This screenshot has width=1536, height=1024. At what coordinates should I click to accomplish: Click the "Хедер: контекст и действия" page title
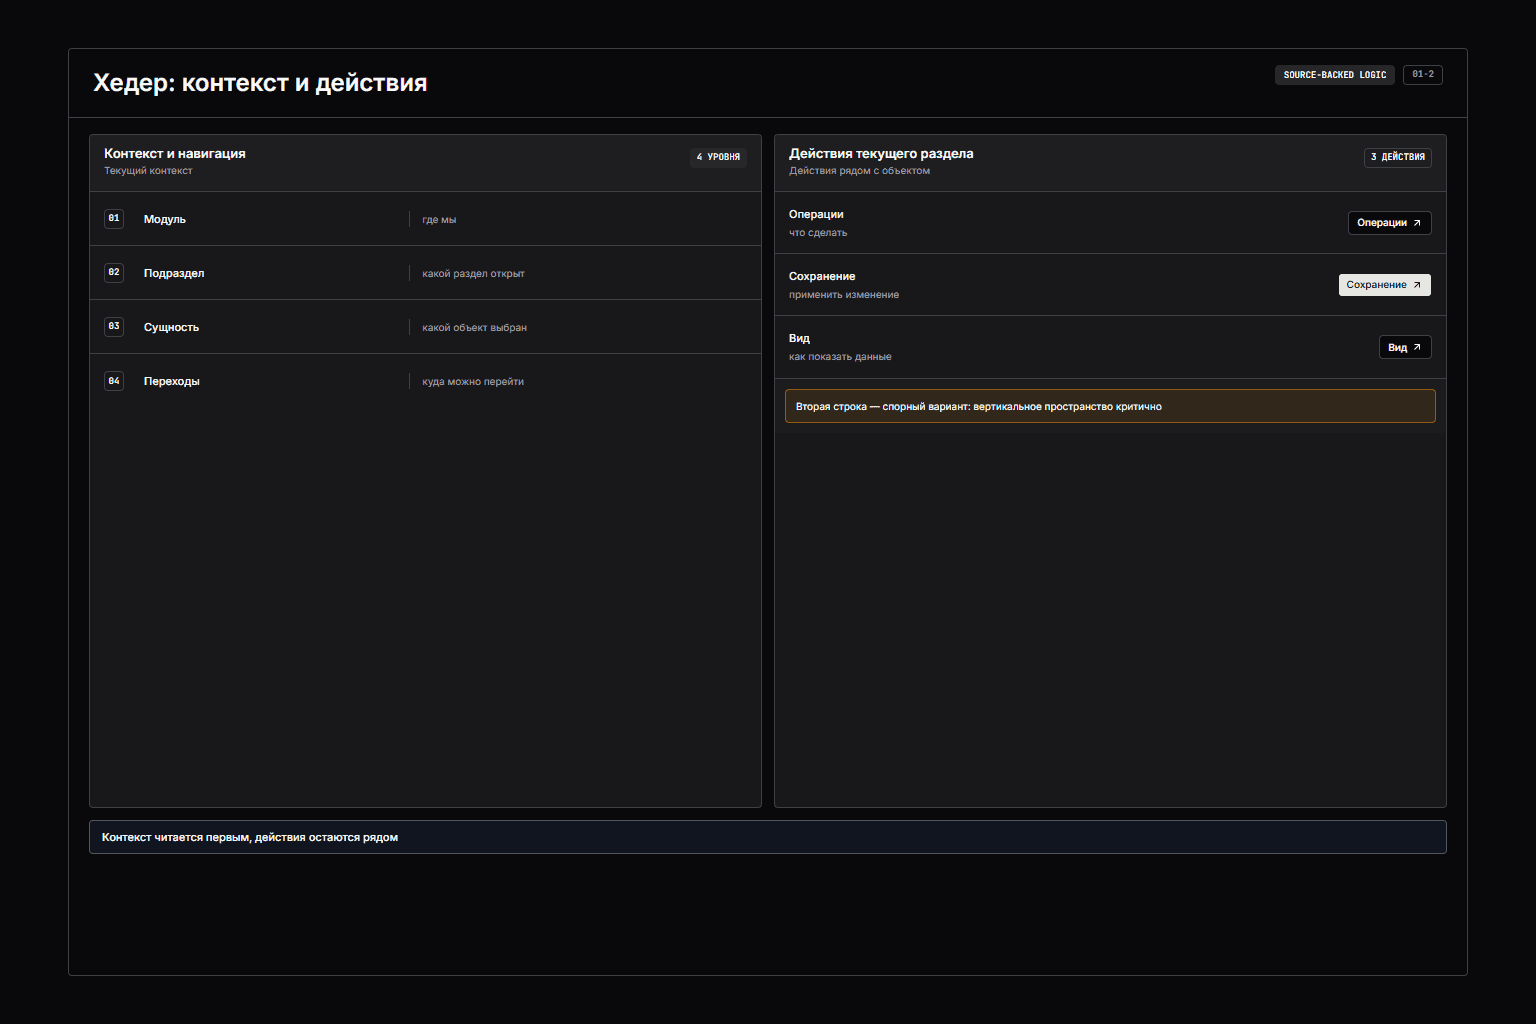[260, 83]
